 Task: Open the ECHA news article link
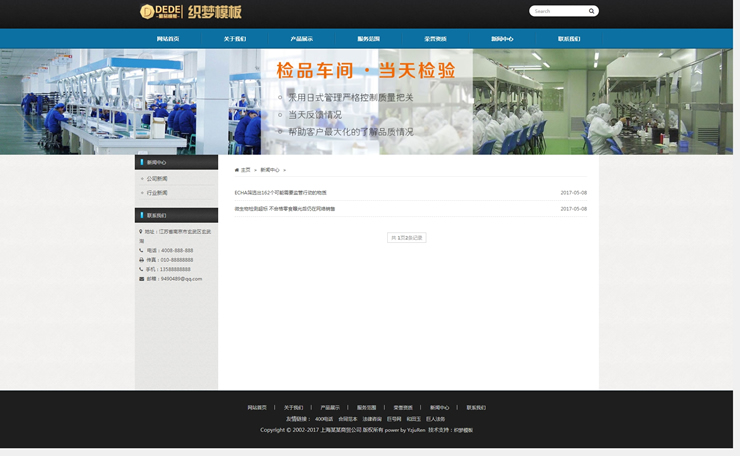click(280, 192)
